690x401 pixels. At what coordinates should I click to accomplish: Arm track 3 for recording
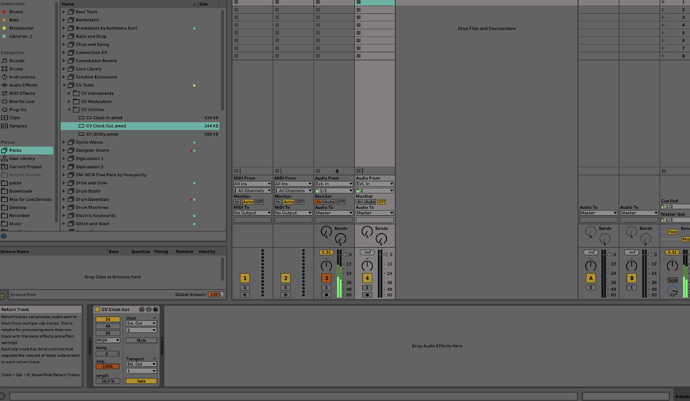[326, 295]
